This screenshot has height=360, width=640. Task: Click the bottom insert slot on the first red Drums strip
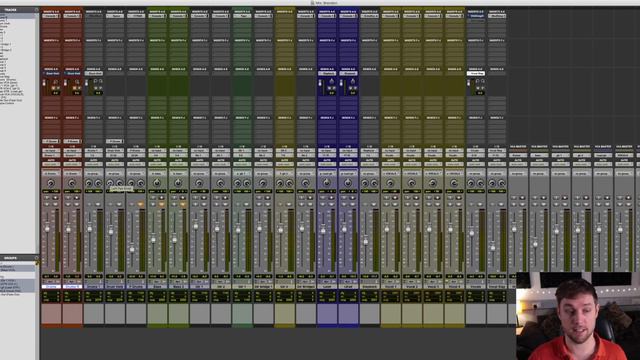51,141
